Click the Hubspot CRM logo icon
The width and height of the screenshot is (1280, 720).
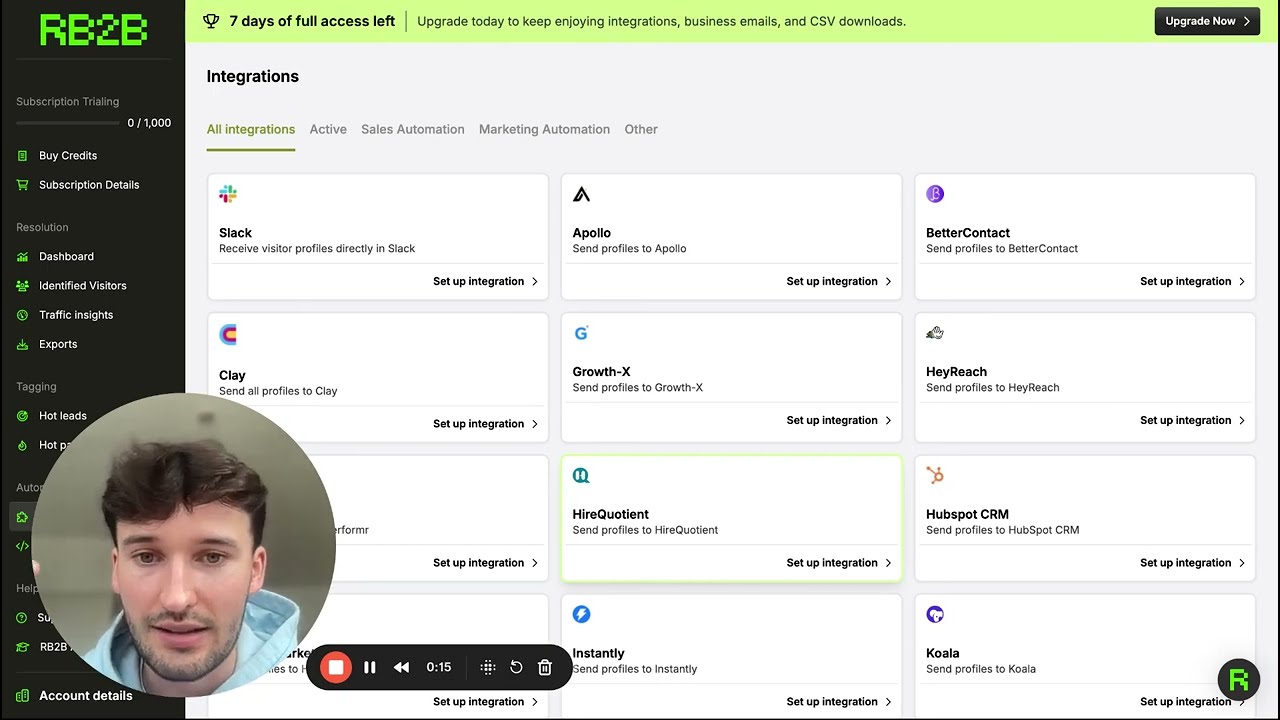pyautogui.click(x=935, y=476)
